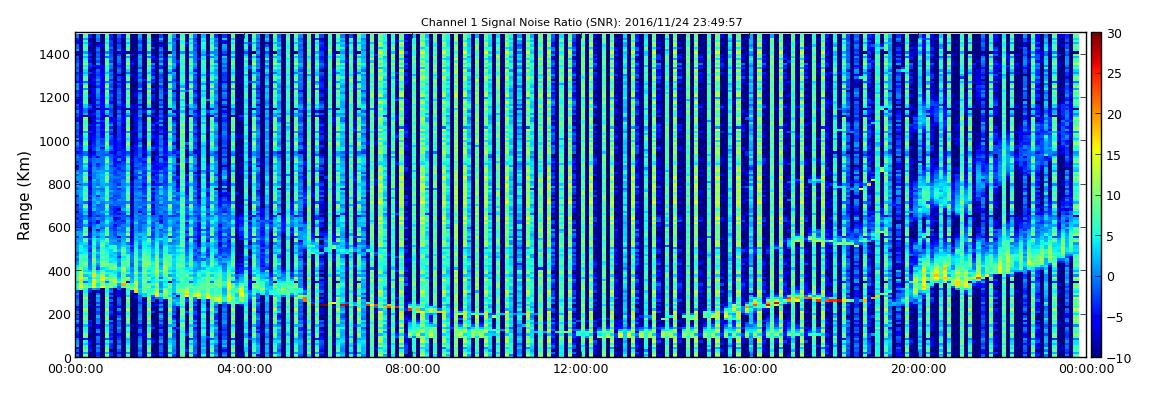Click the colorbar label 15
This screenshot has width=1150, height=407.
[x=1115, y=155]
